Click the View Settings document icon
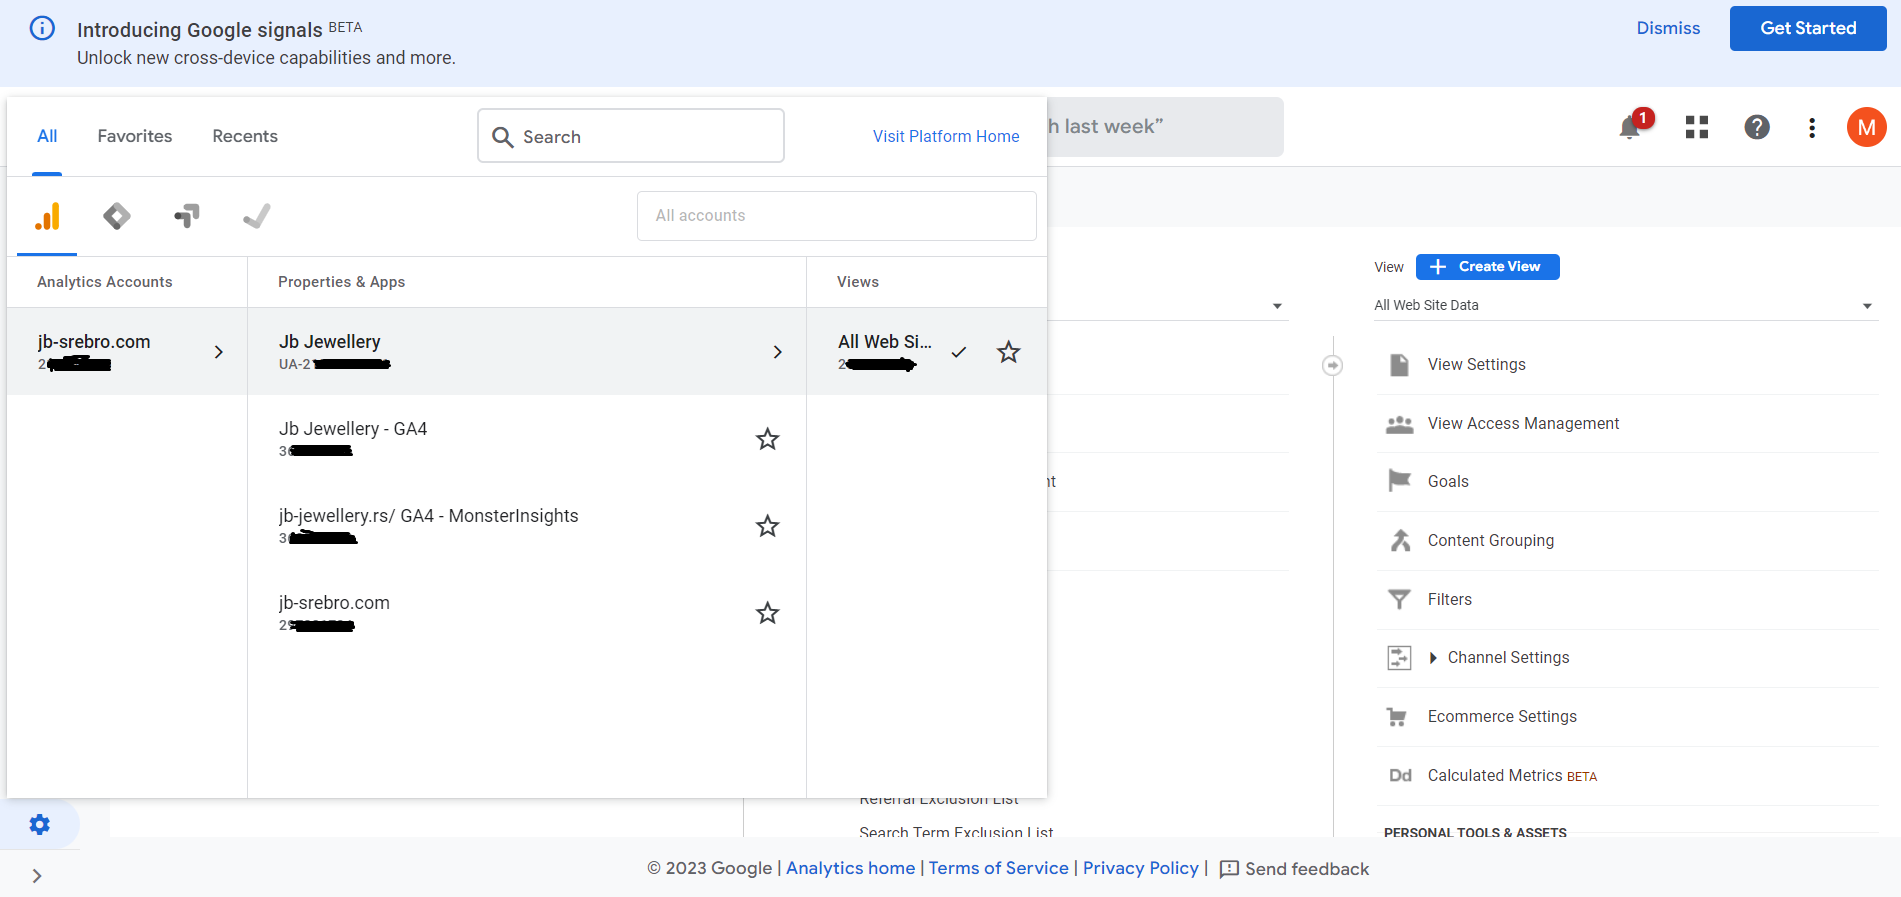This screenshot has height=897, width=1901. (x=1400, y=364)
